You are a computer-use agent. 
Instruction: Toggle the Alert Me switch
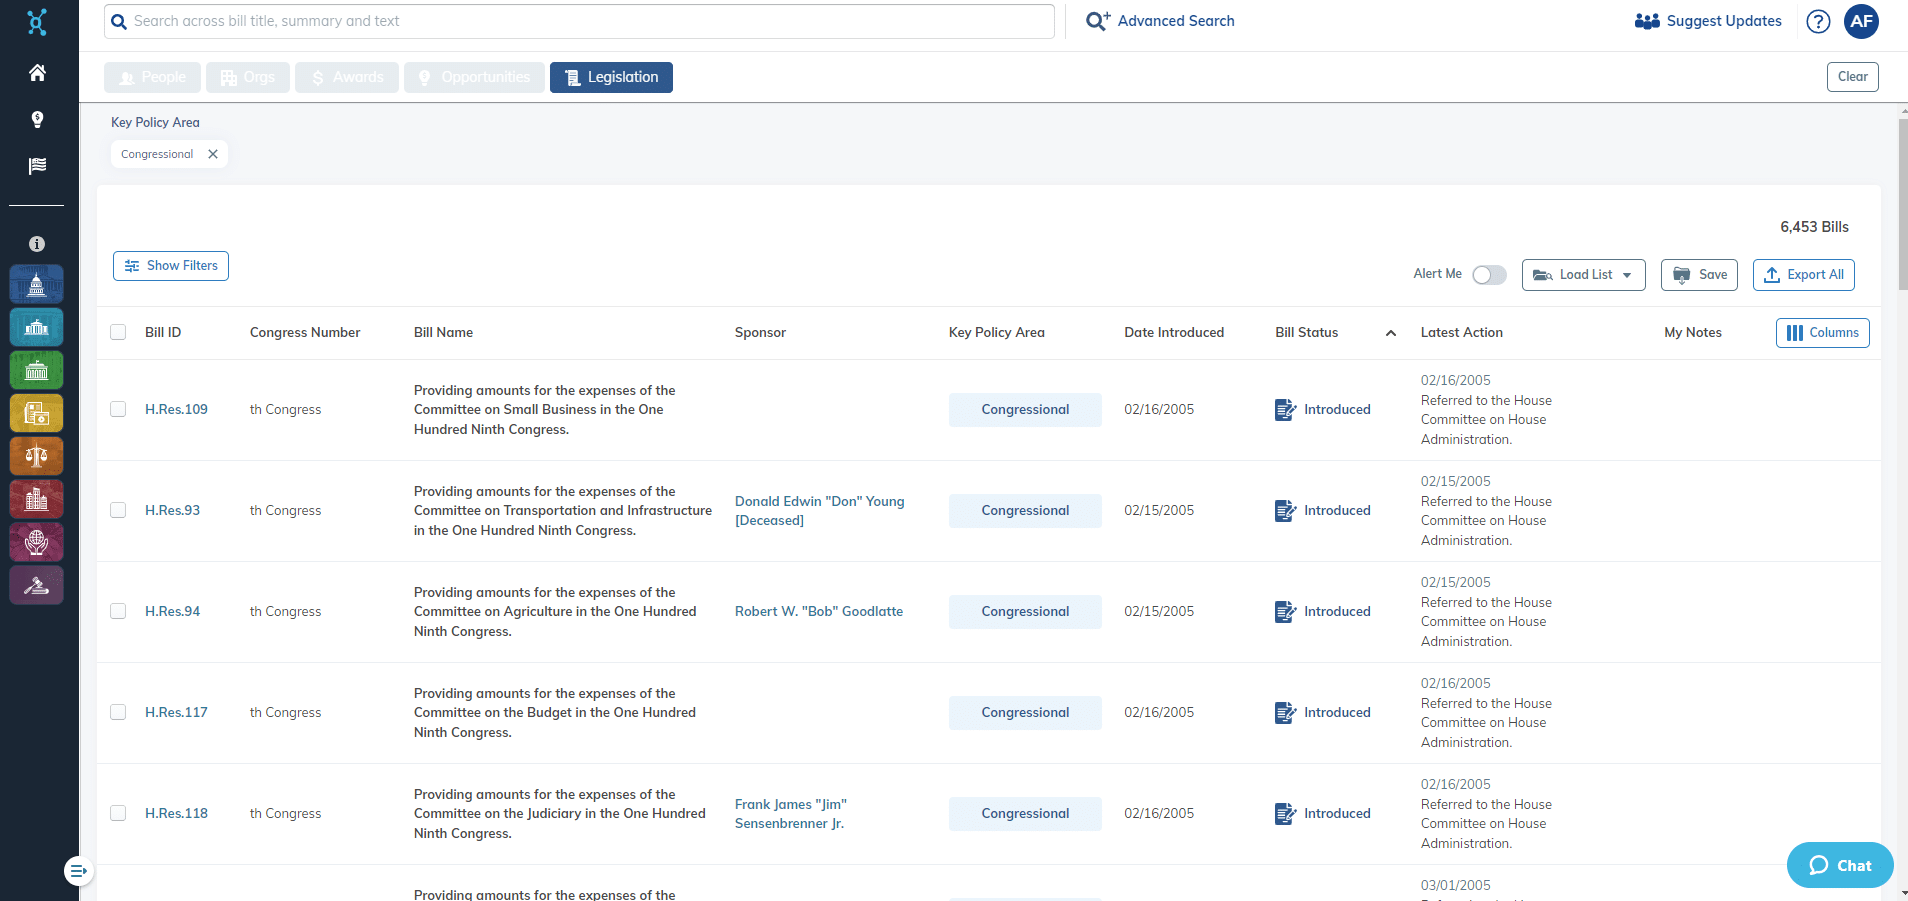pyautogui.click(x=1489, y=275)
